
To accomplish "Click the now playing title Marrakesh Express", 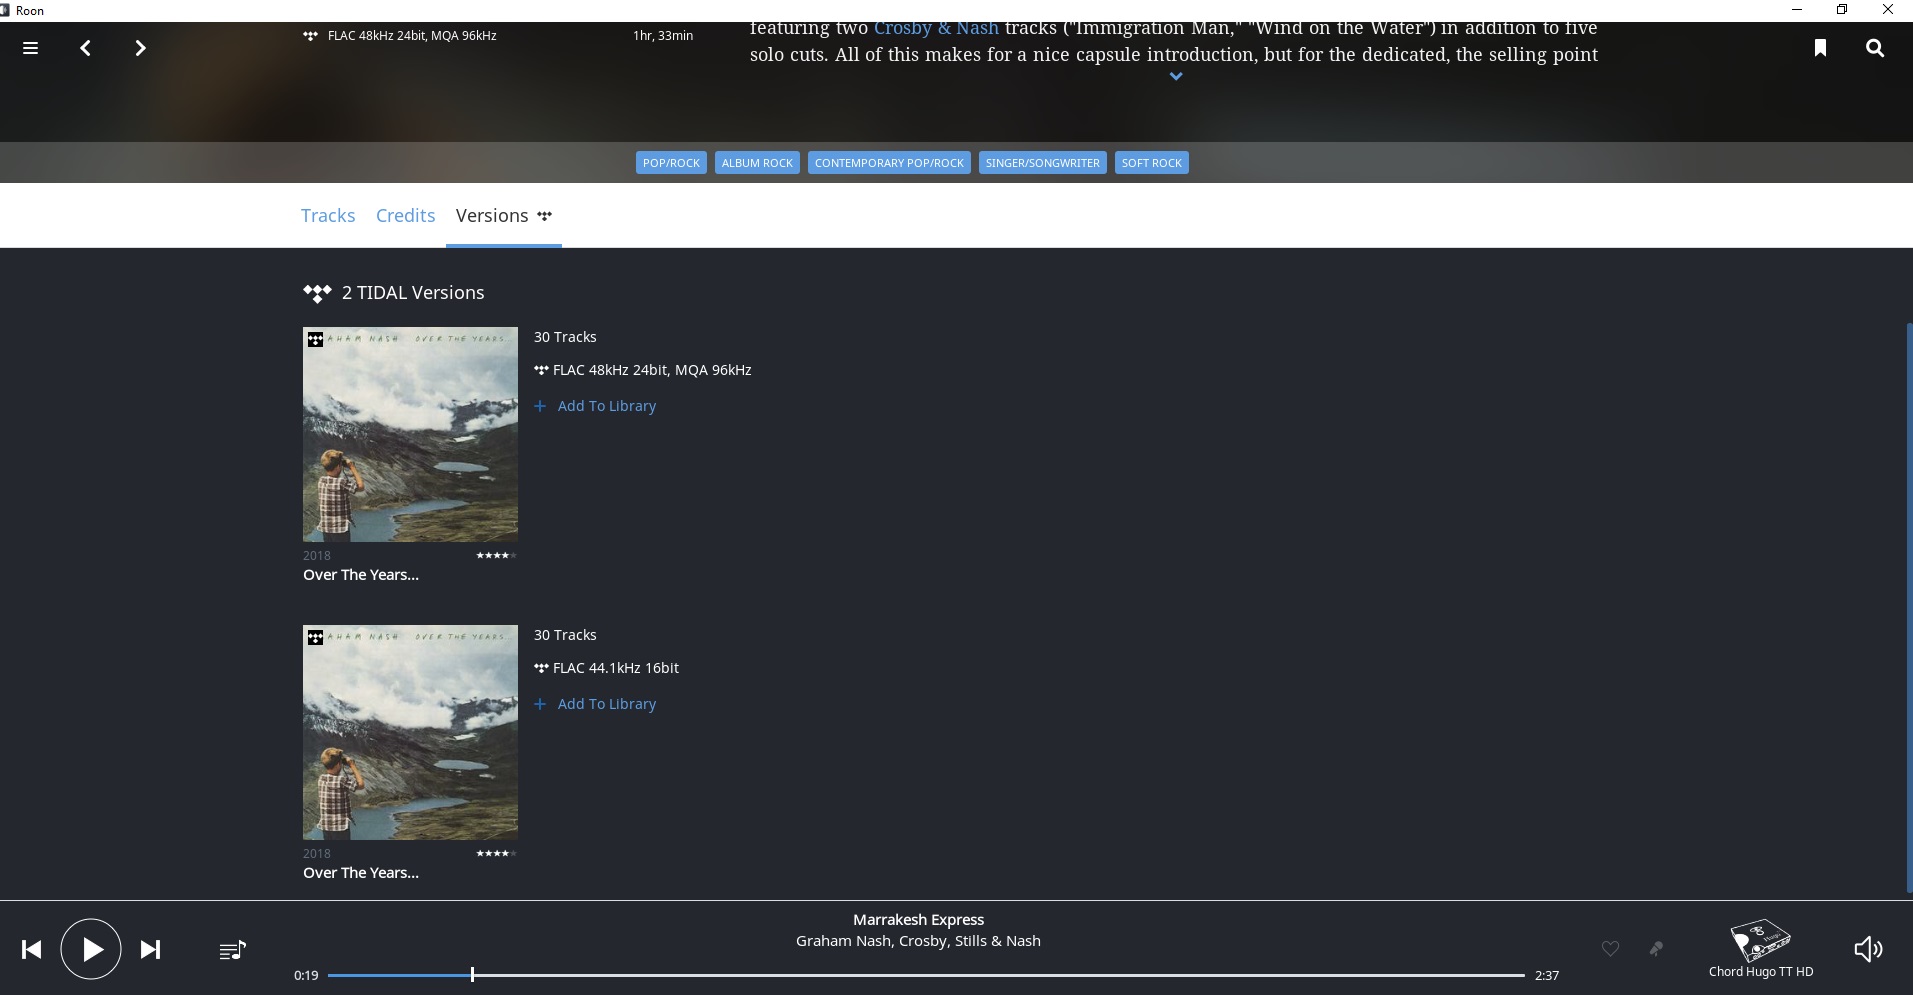I will click(918, 920).
